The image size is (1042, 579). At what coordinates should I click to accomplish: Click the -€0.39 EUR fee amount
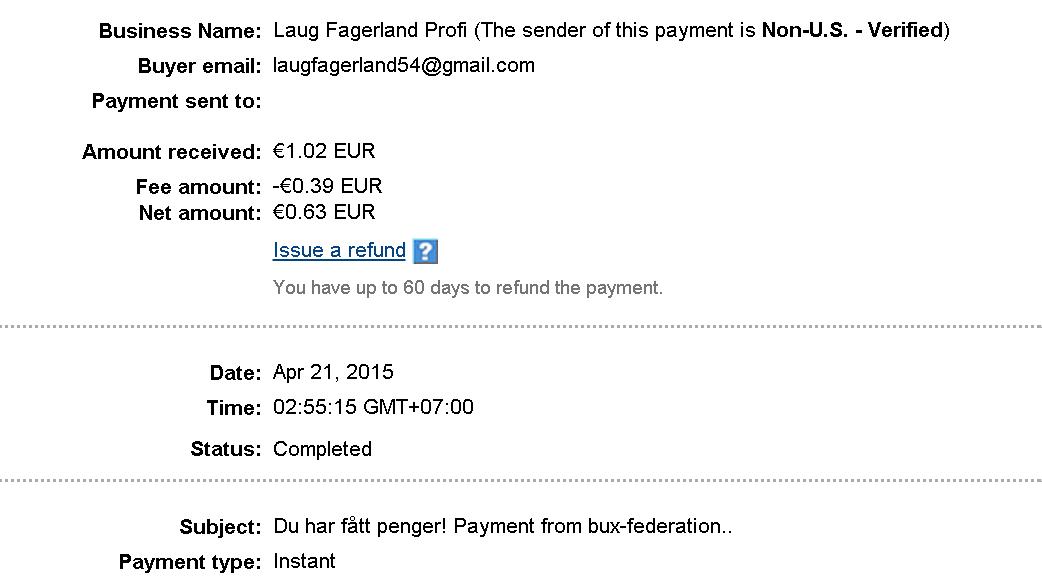(327, 186)
